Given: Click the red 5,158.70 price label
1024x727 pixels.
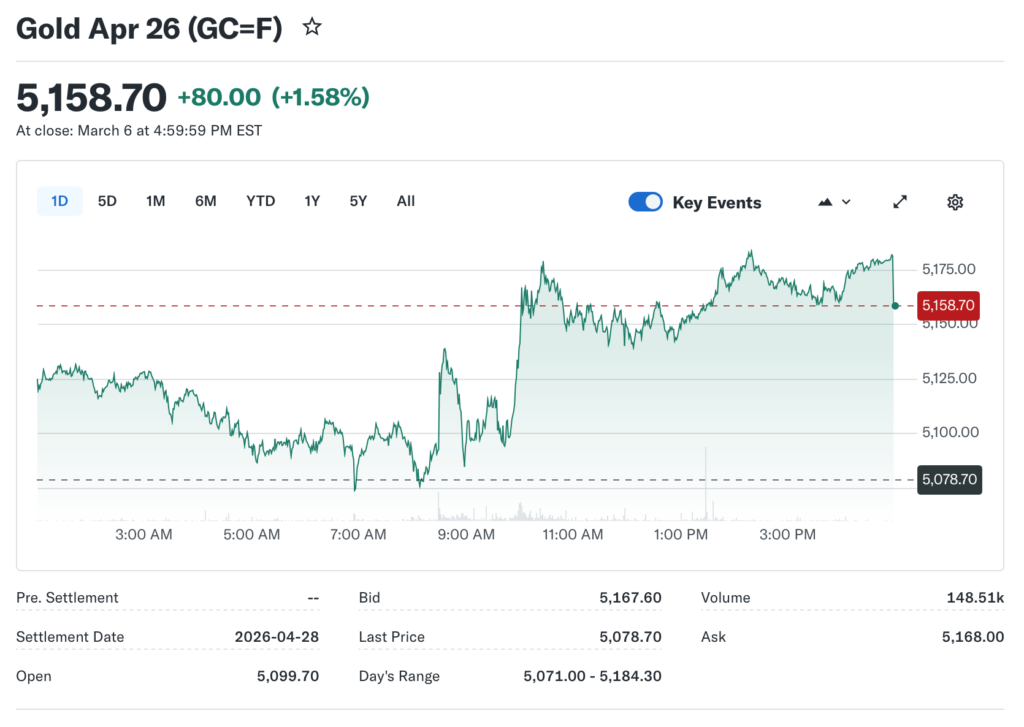Looking at the screenshot, I should point(947,305).
